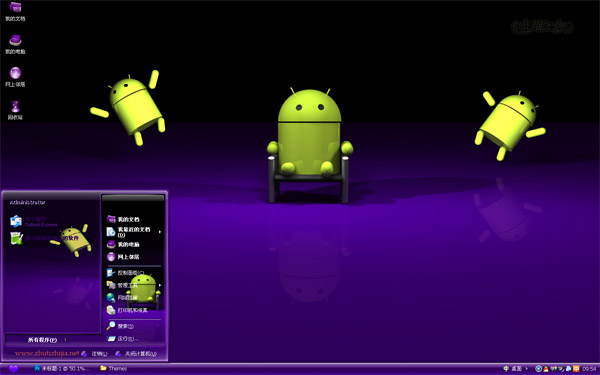Select the My Computer desktop icon
The image size is (600, 375).
point(15,44)
